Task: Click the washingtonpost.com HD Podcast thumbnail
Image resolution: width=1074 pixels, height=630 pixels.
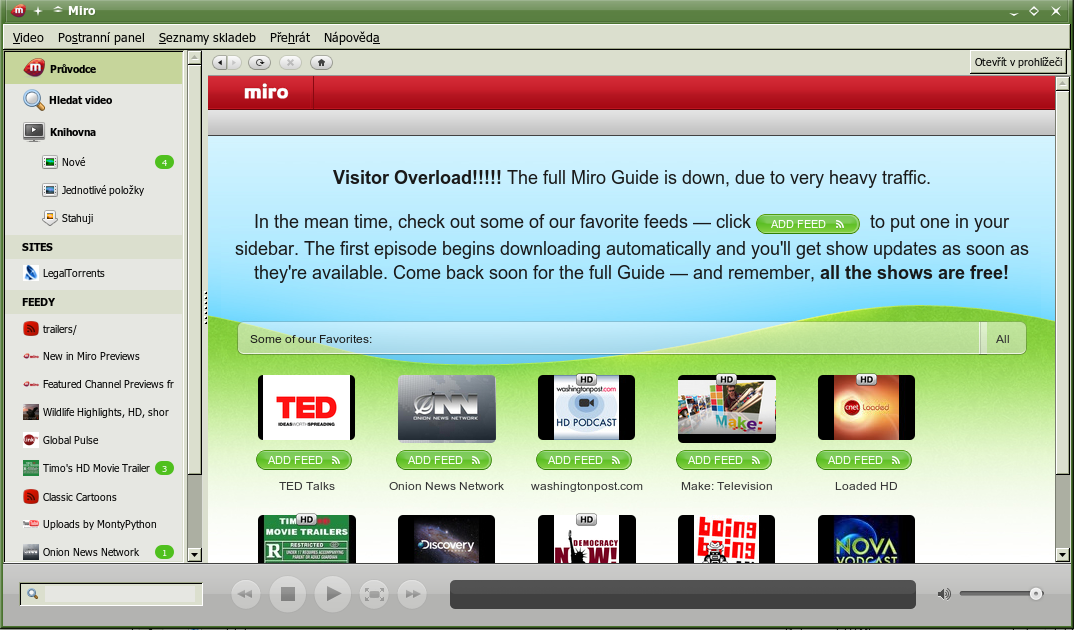Action: pyautogui.click(x=586, y=407)
